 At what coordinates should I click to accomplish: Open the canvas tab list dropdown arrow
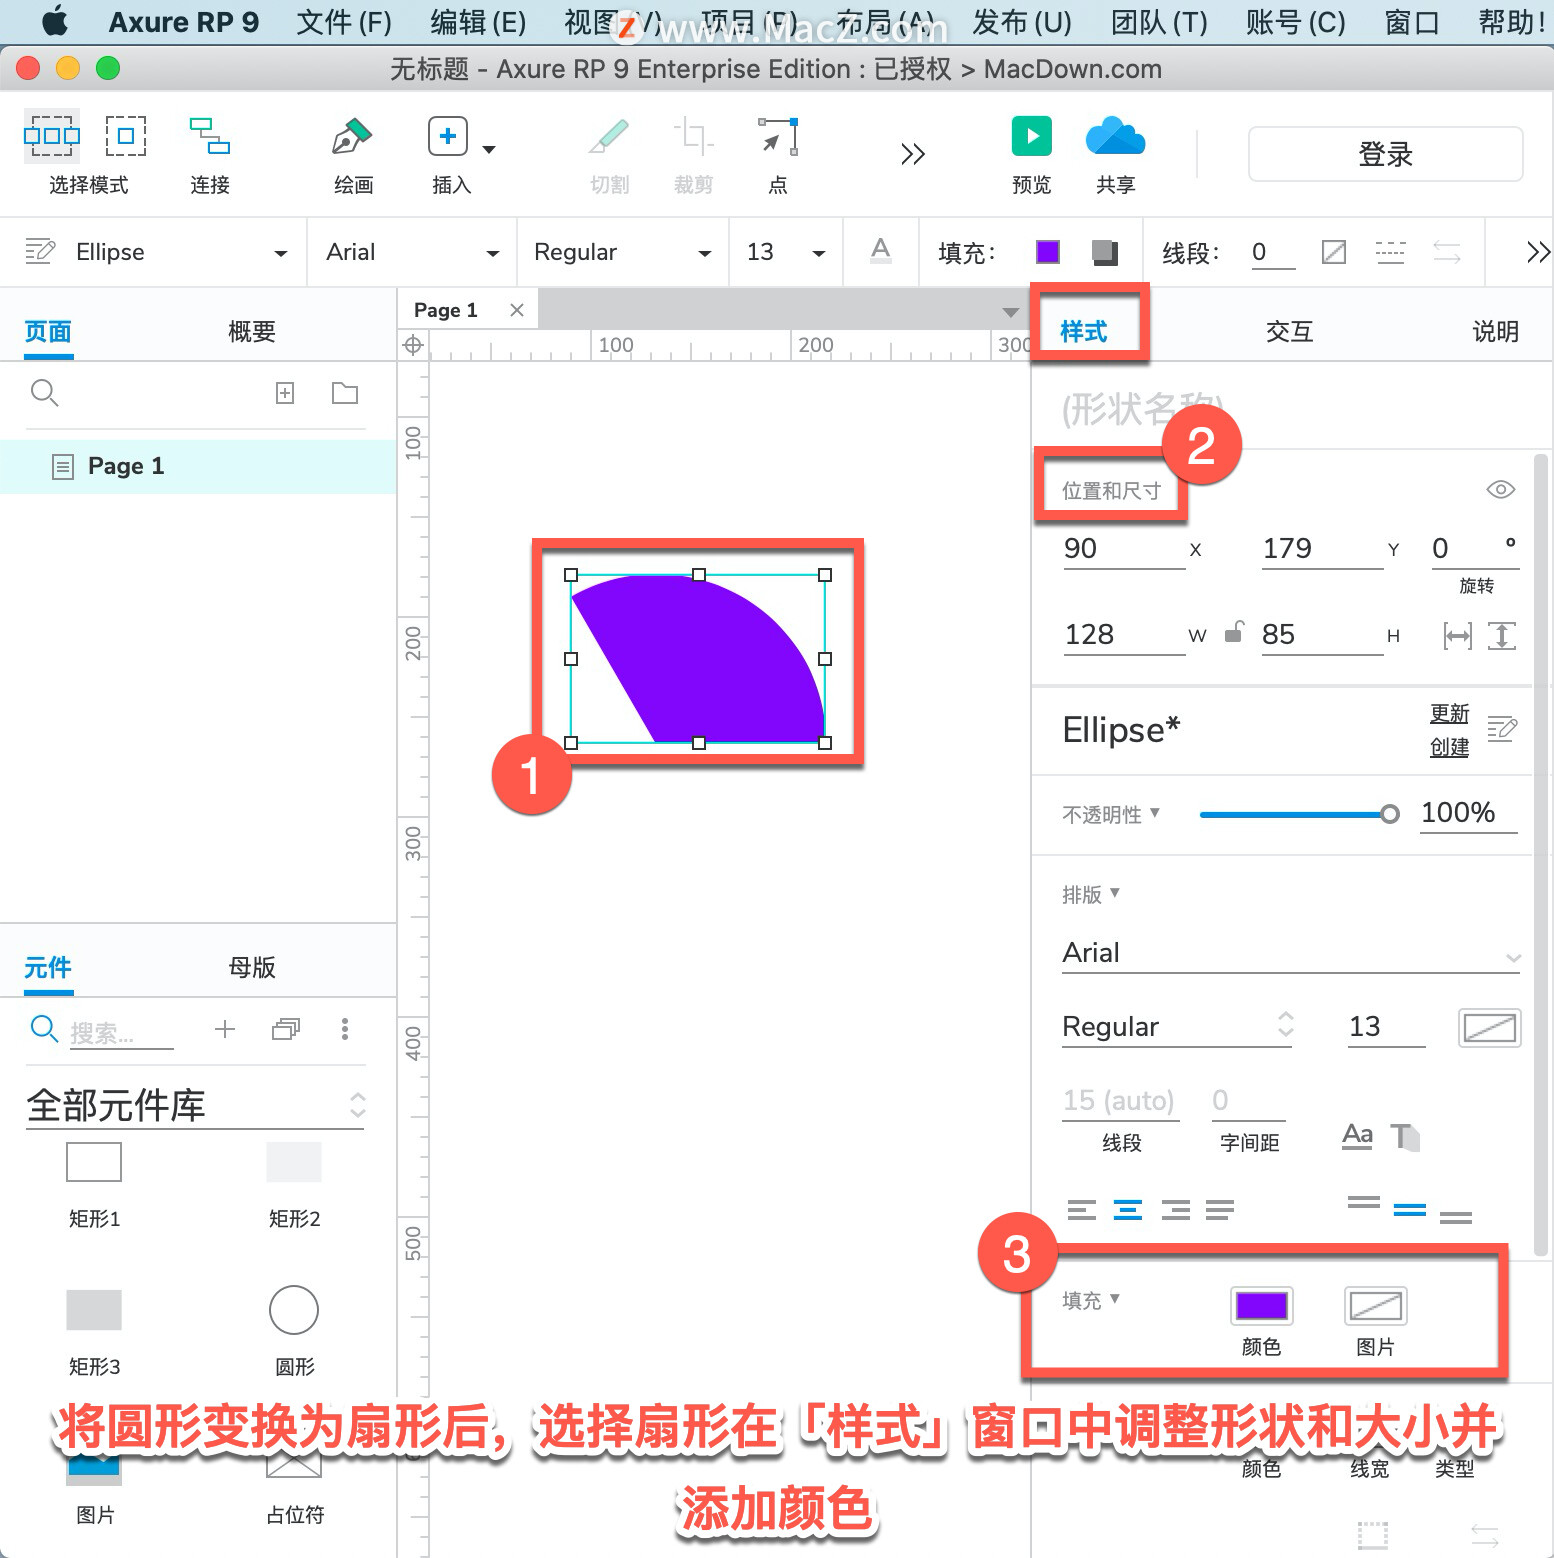click(1011, 313)
